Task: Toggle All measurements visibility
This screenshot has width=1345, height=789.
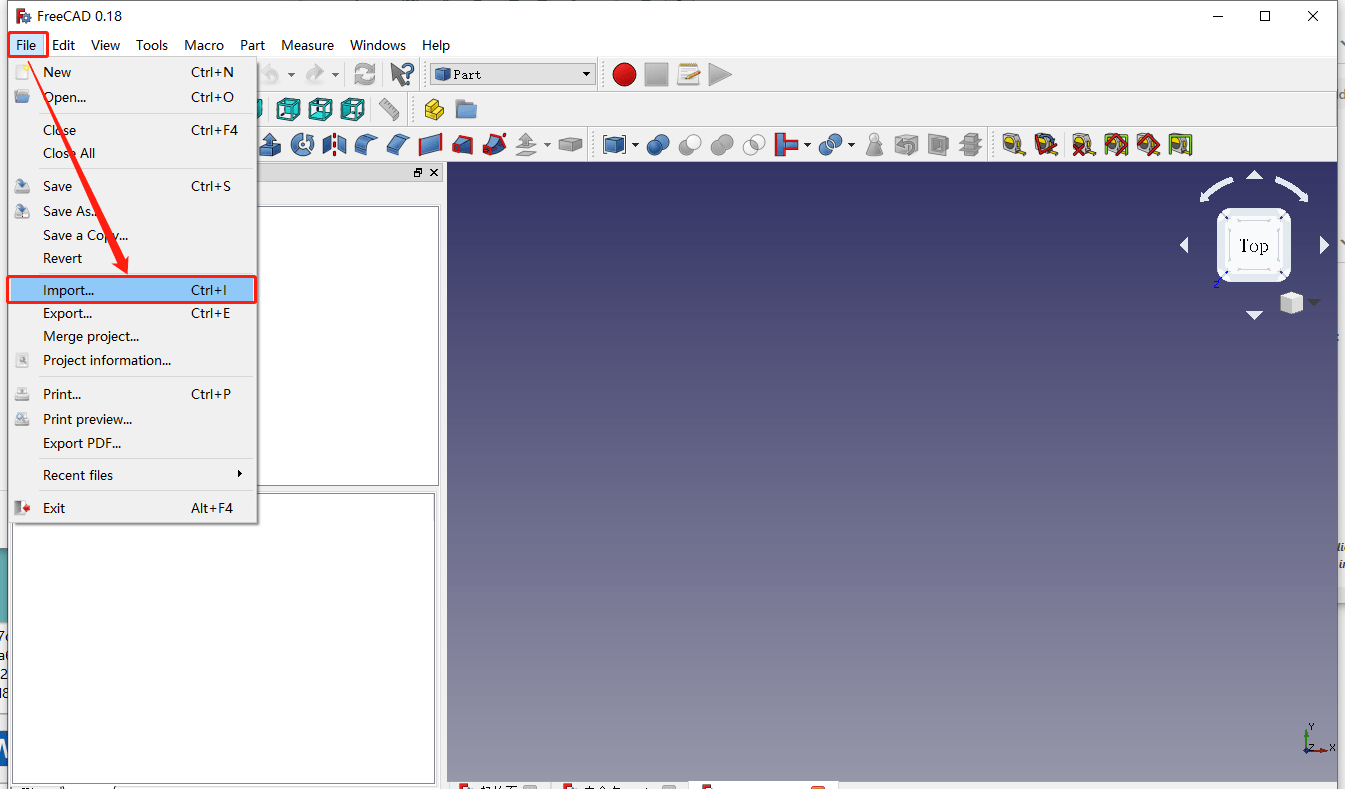Action: click(1113, 145)
